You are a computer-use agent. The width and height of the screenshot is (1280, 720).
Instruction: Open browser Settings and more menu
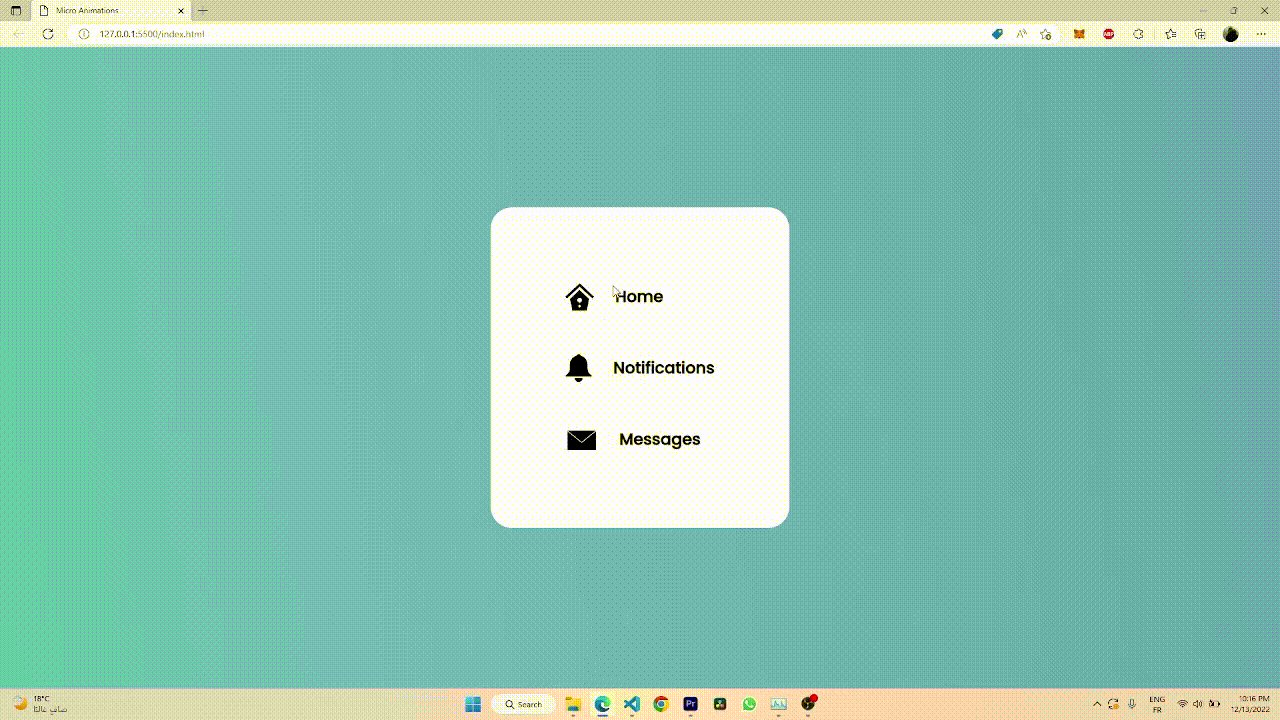[x=1261, y=34]
